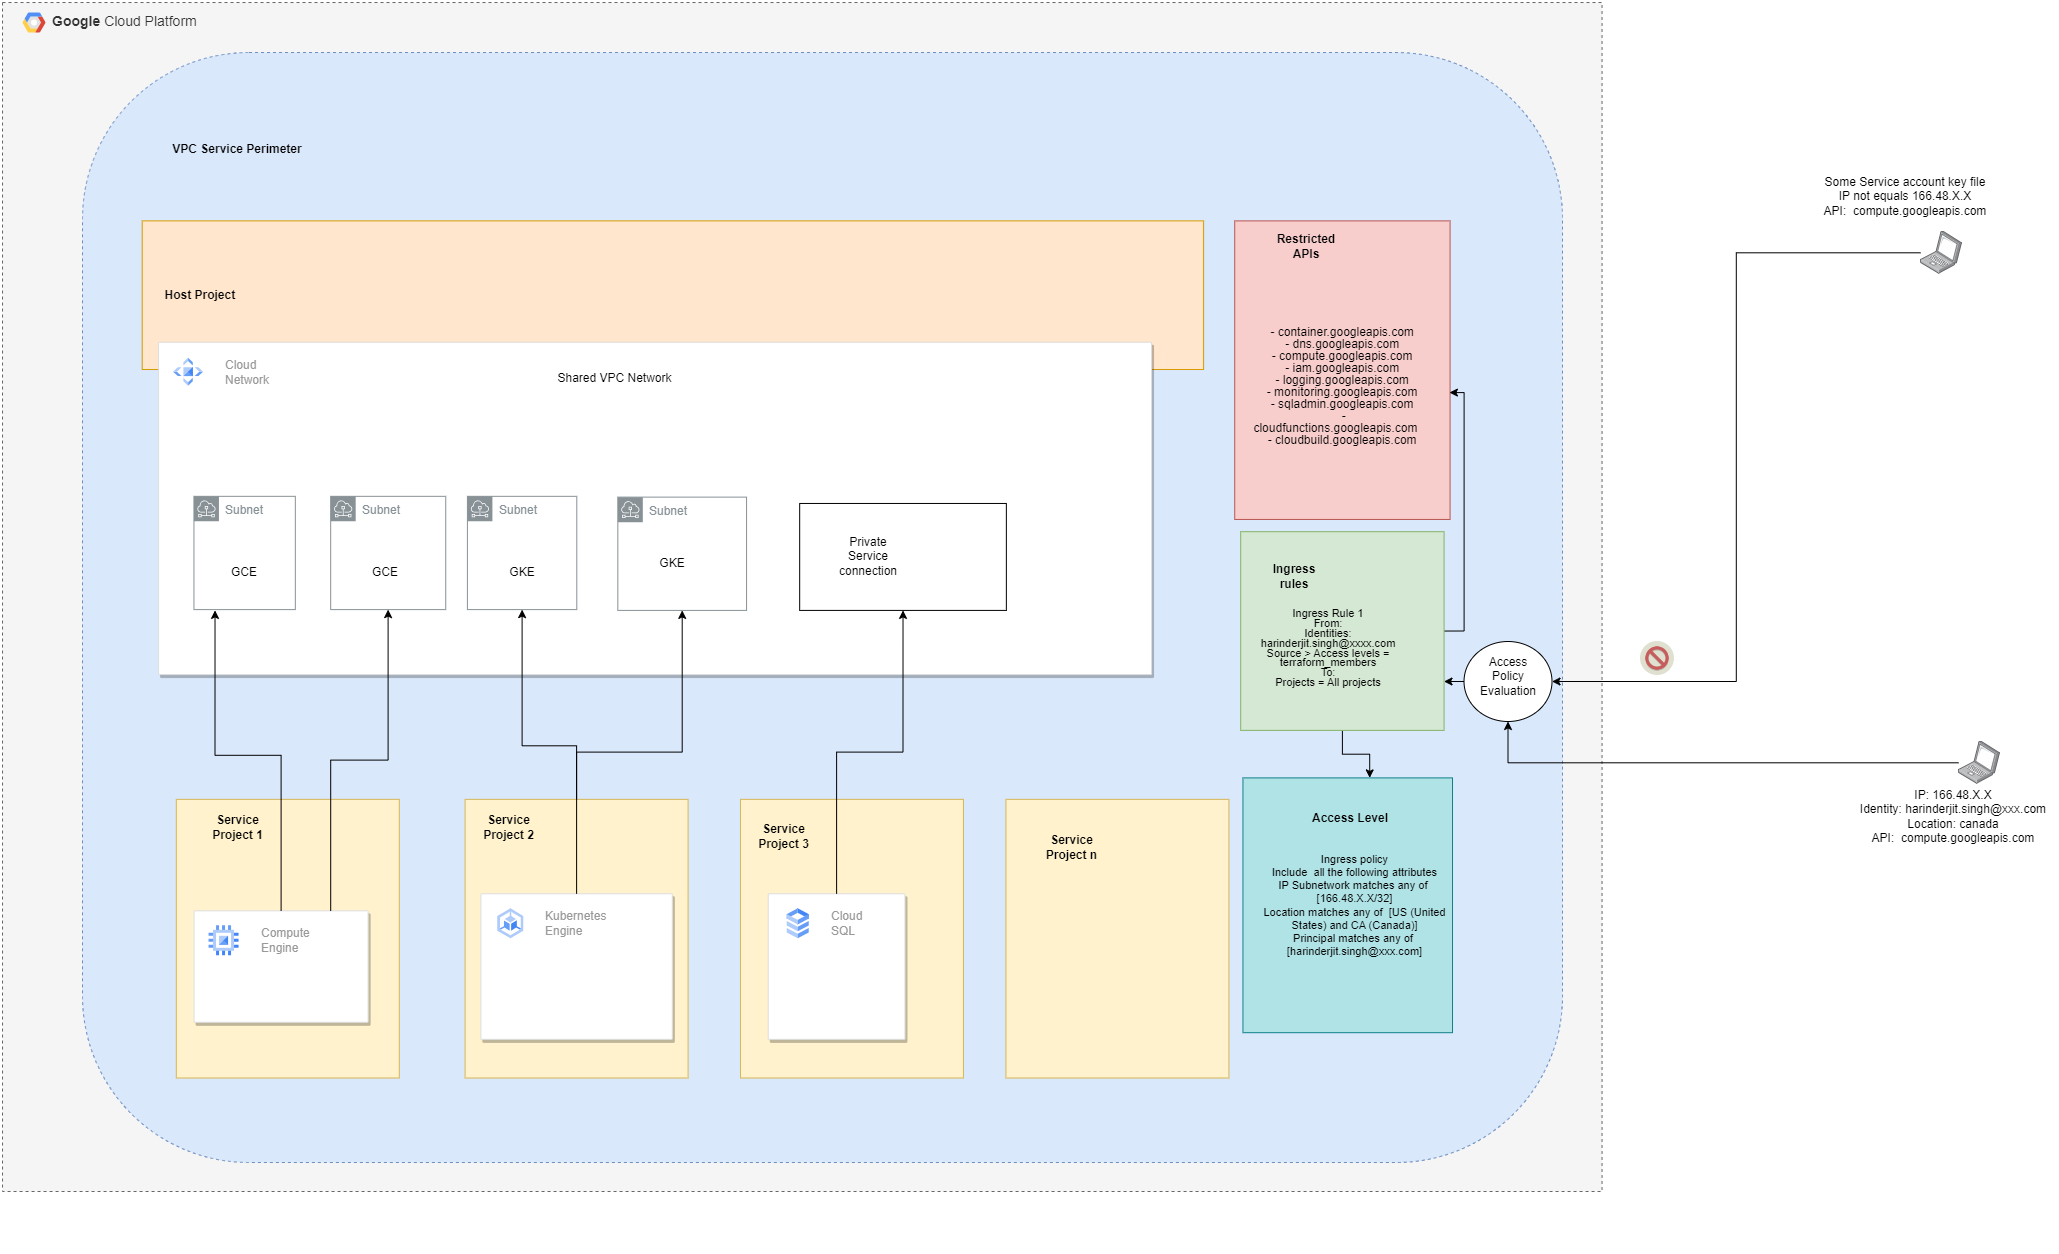Viewport: 2059px width, 1254px height.
Task: Click the Google Cloud Platform logo icon
Action: pyautogui.click(x=34, y=22)
